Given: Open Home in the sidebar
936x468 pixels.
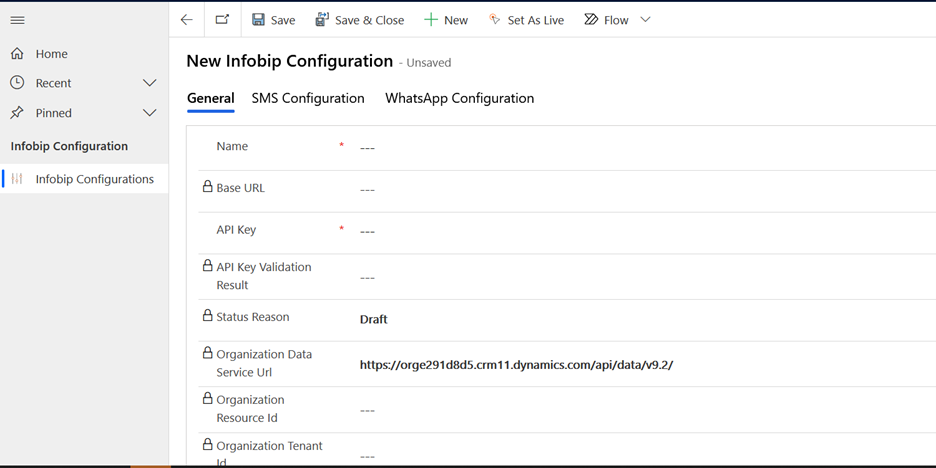Looking at the screenshot, I should (51, 54).
